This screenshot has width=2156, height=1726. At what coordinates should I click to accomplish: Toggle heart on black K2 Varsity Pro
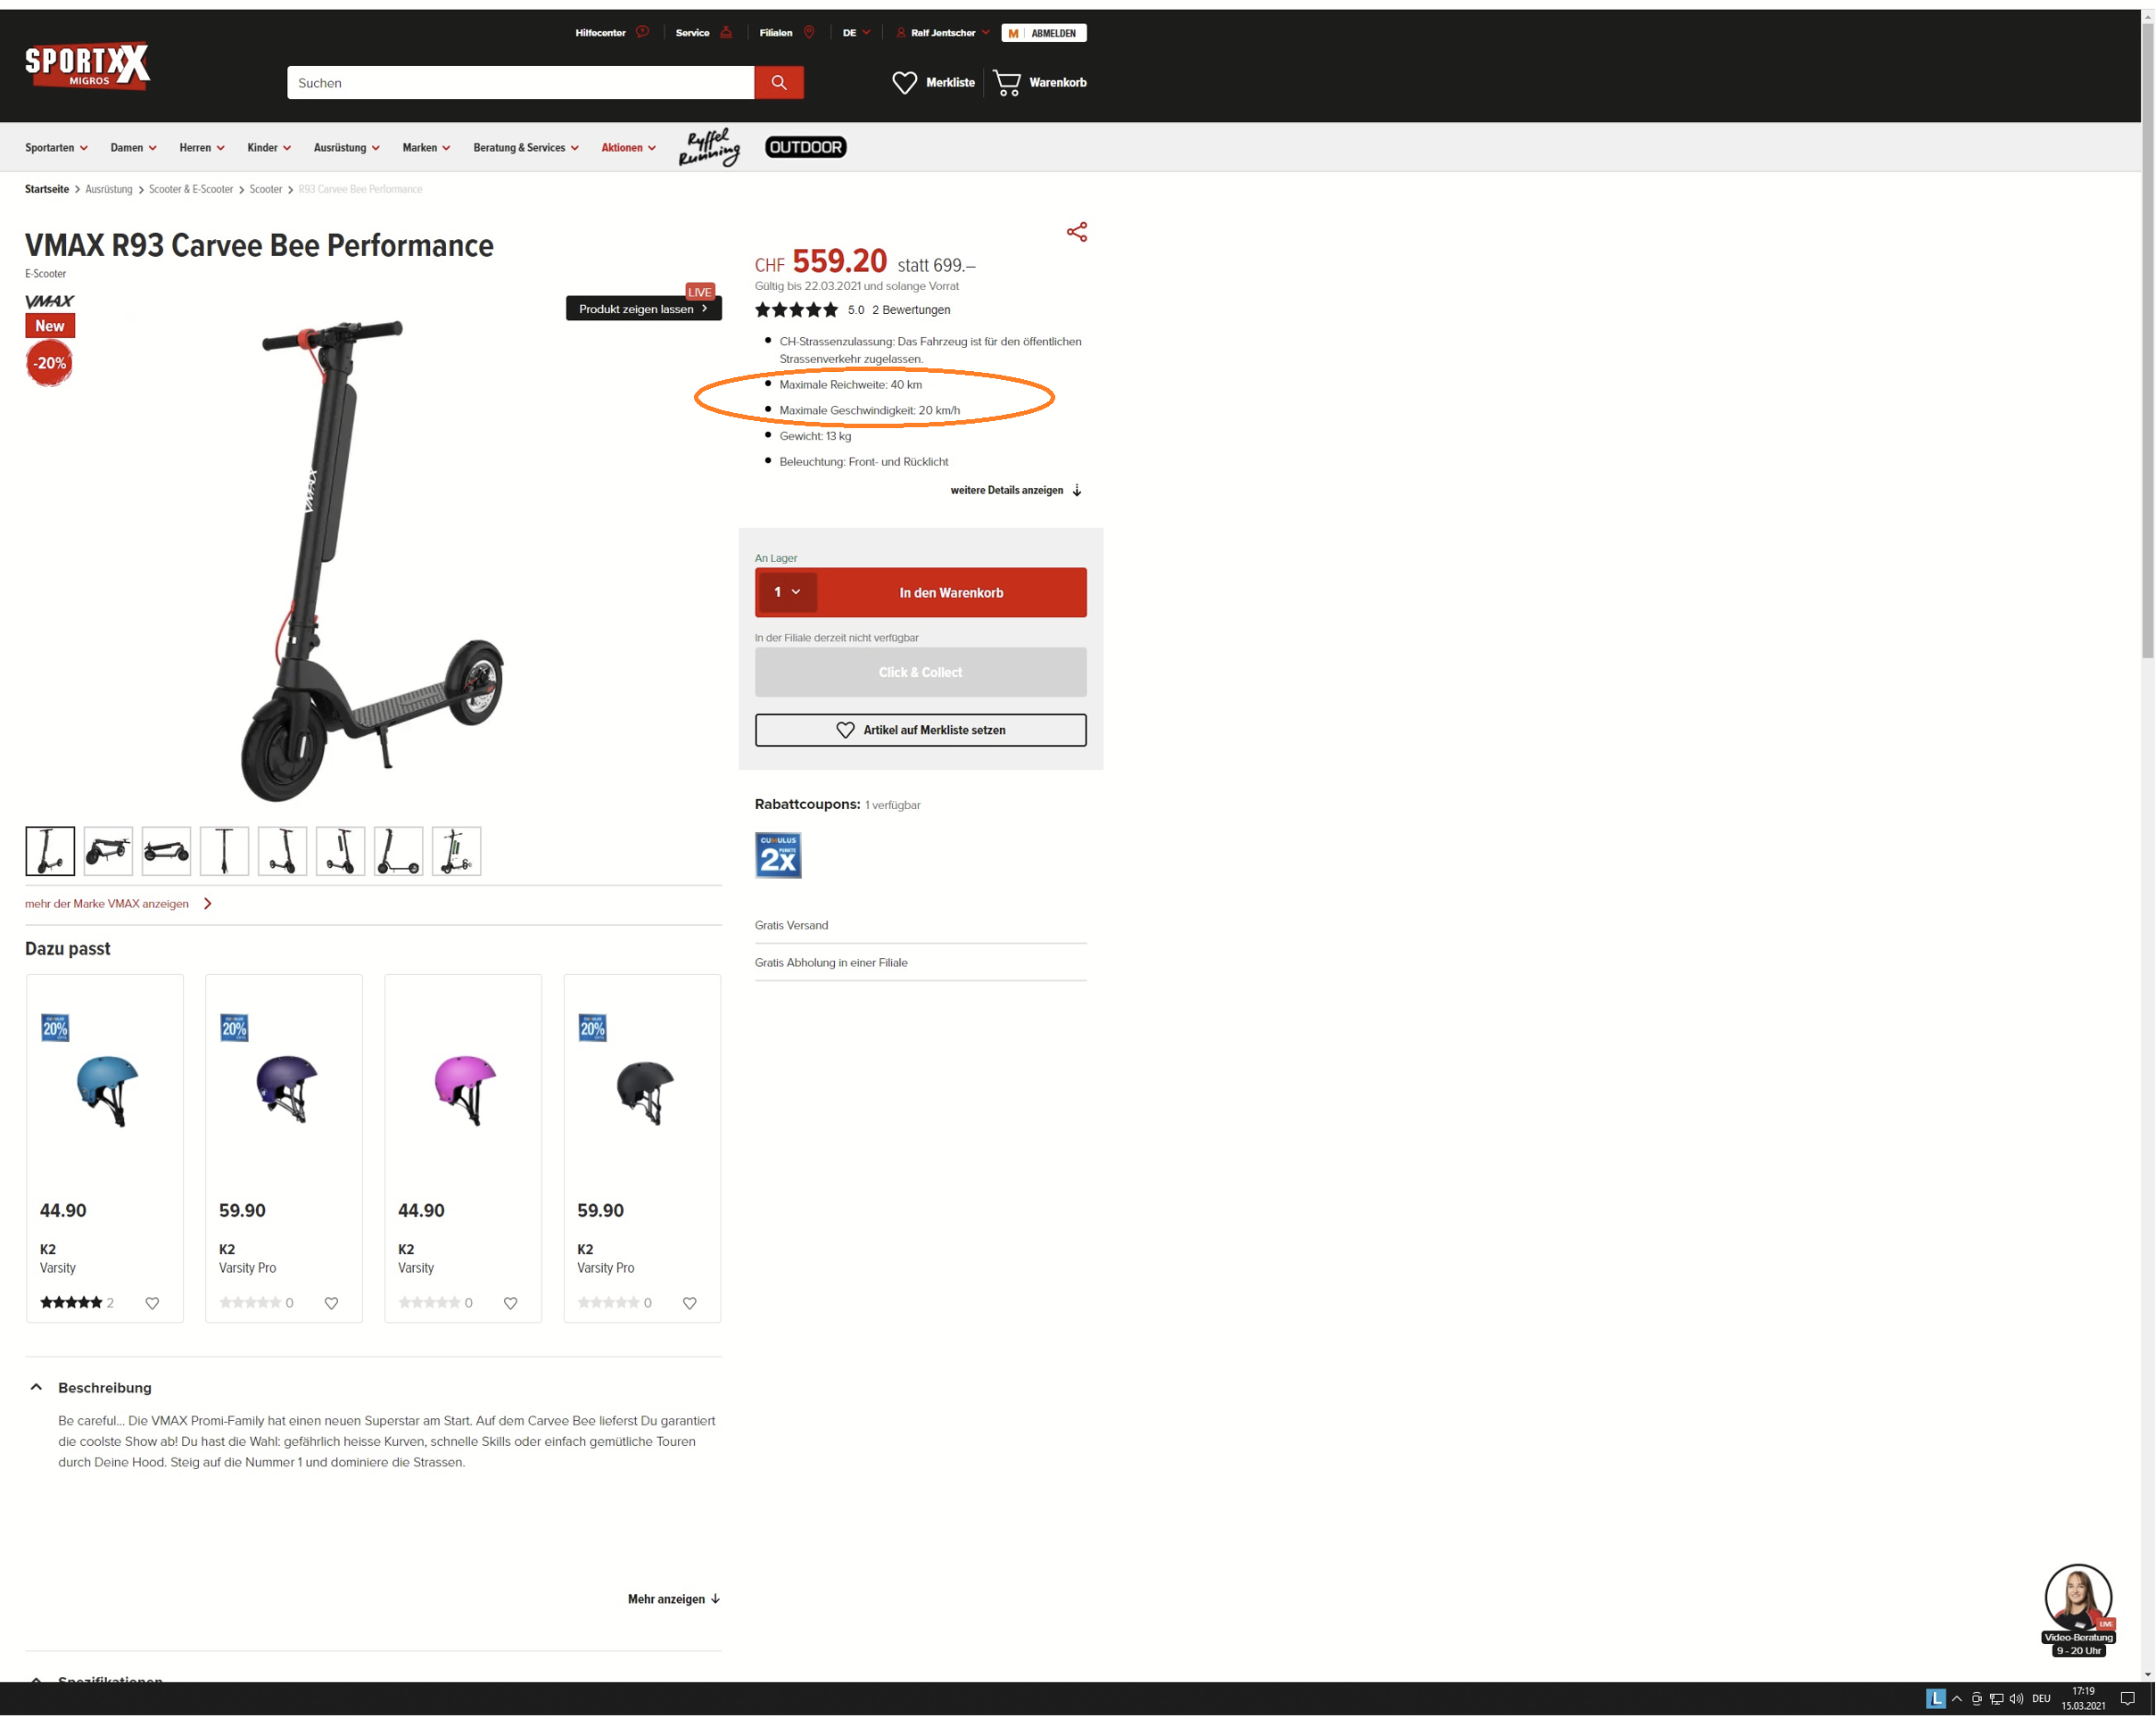coord(689,1303)
